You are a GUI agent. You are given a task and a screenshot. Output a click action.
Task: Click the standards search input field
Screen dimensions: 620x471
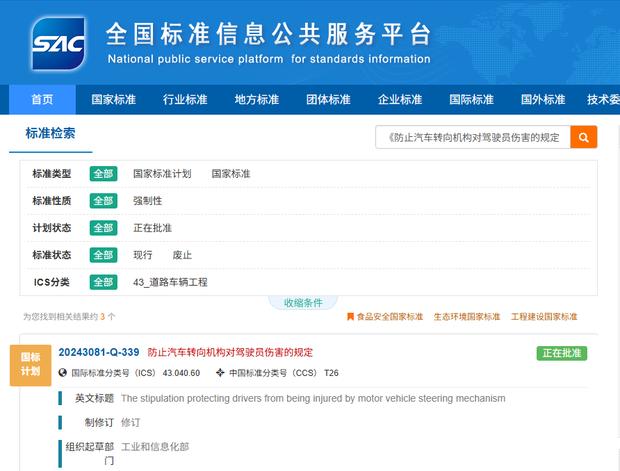(472, 137)
